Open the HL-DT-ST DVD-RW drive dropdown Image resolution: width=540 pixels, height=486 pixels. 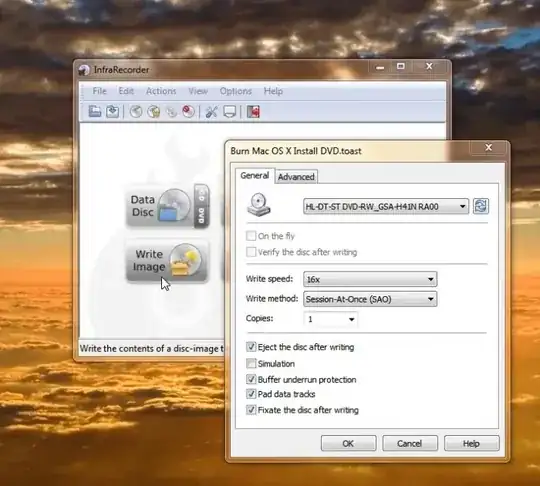pyautogui.click(x=386, y=206)
